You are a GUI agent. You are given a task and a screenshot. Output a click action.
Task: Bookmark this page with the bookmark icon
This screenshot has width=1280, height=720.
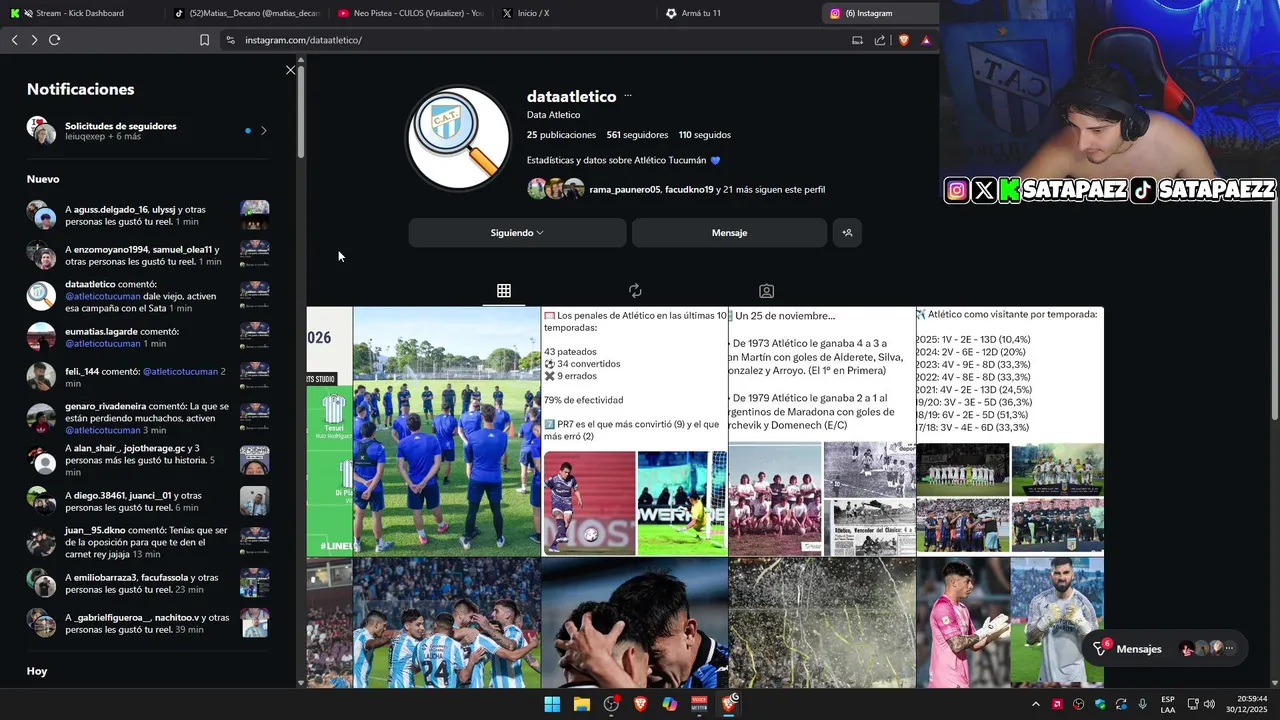point(204,40)
